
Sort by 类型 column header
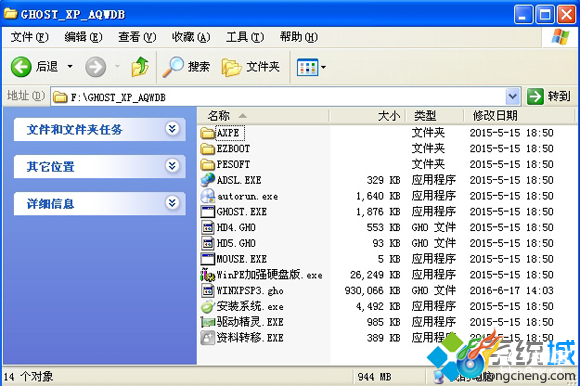[x=435, y=116]
